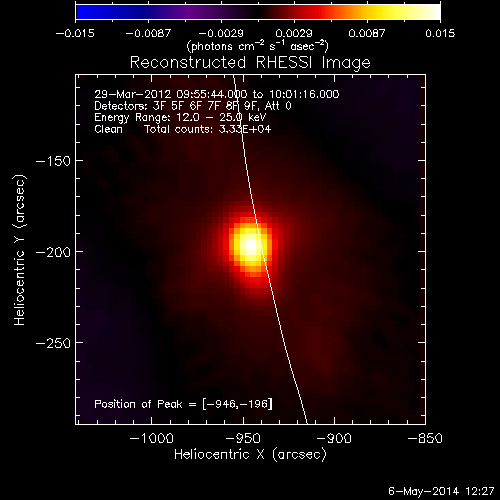Click the Position of Peak annotation
The width and height of the screenshot is (500, 500).
click(x=183, y=404)
